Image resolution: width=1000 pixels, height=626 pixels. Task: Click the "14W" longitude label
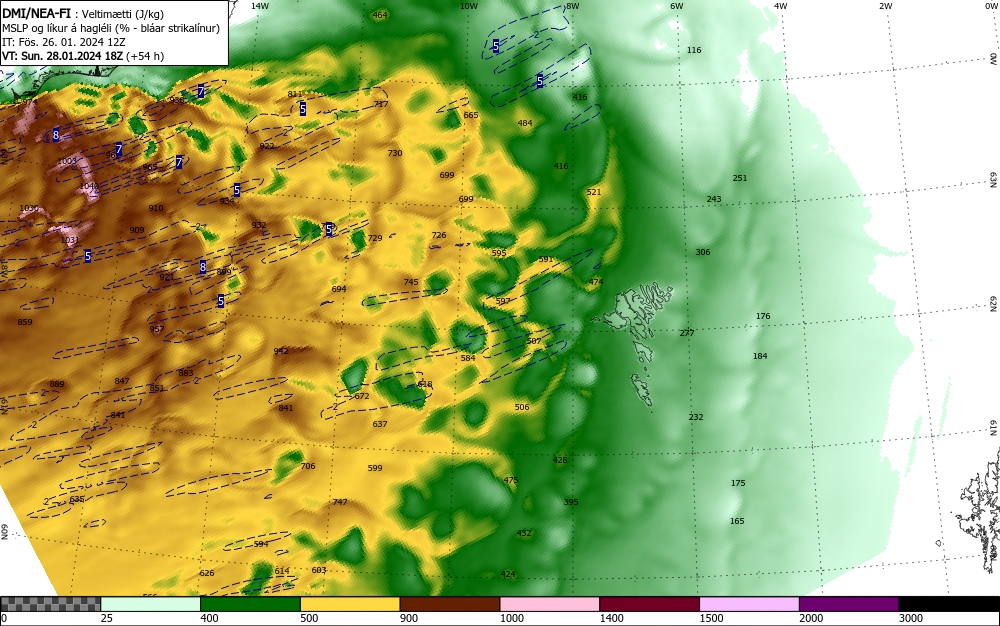coord(260,6)
